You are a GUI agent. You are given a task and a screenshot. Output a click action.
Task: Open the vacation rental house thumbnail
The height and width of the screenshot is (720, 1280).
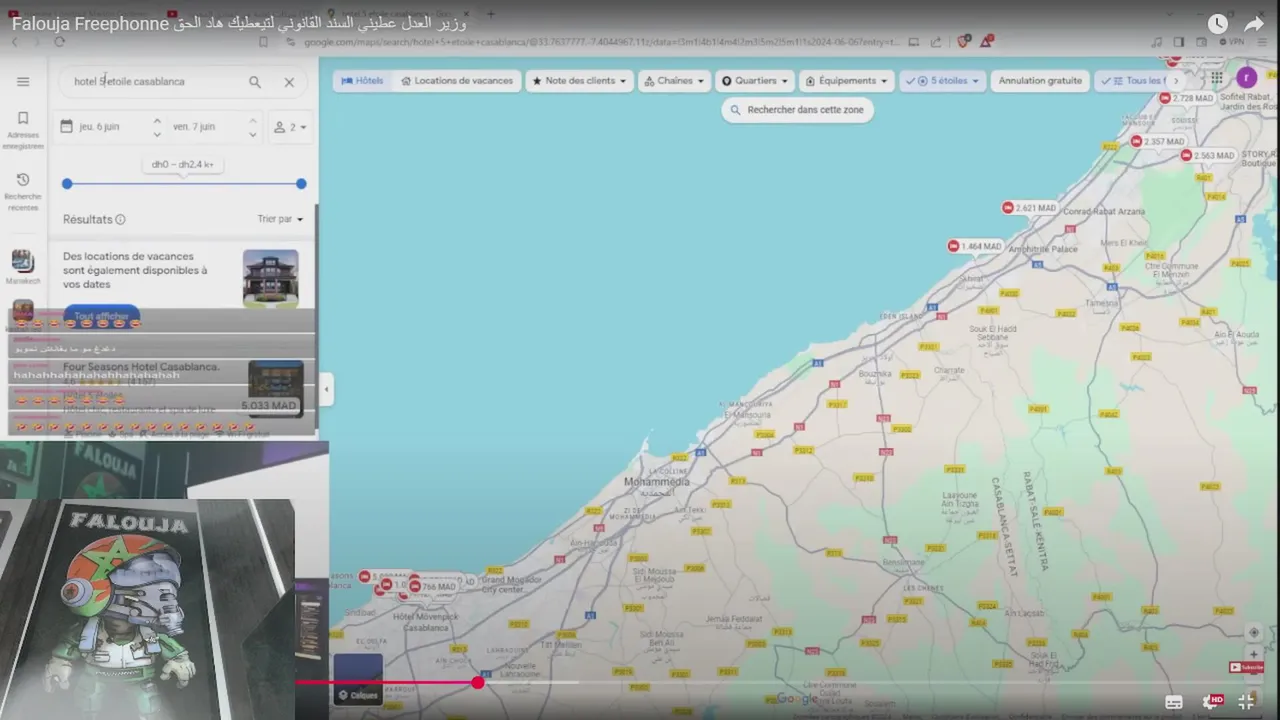tap(271, 278)
